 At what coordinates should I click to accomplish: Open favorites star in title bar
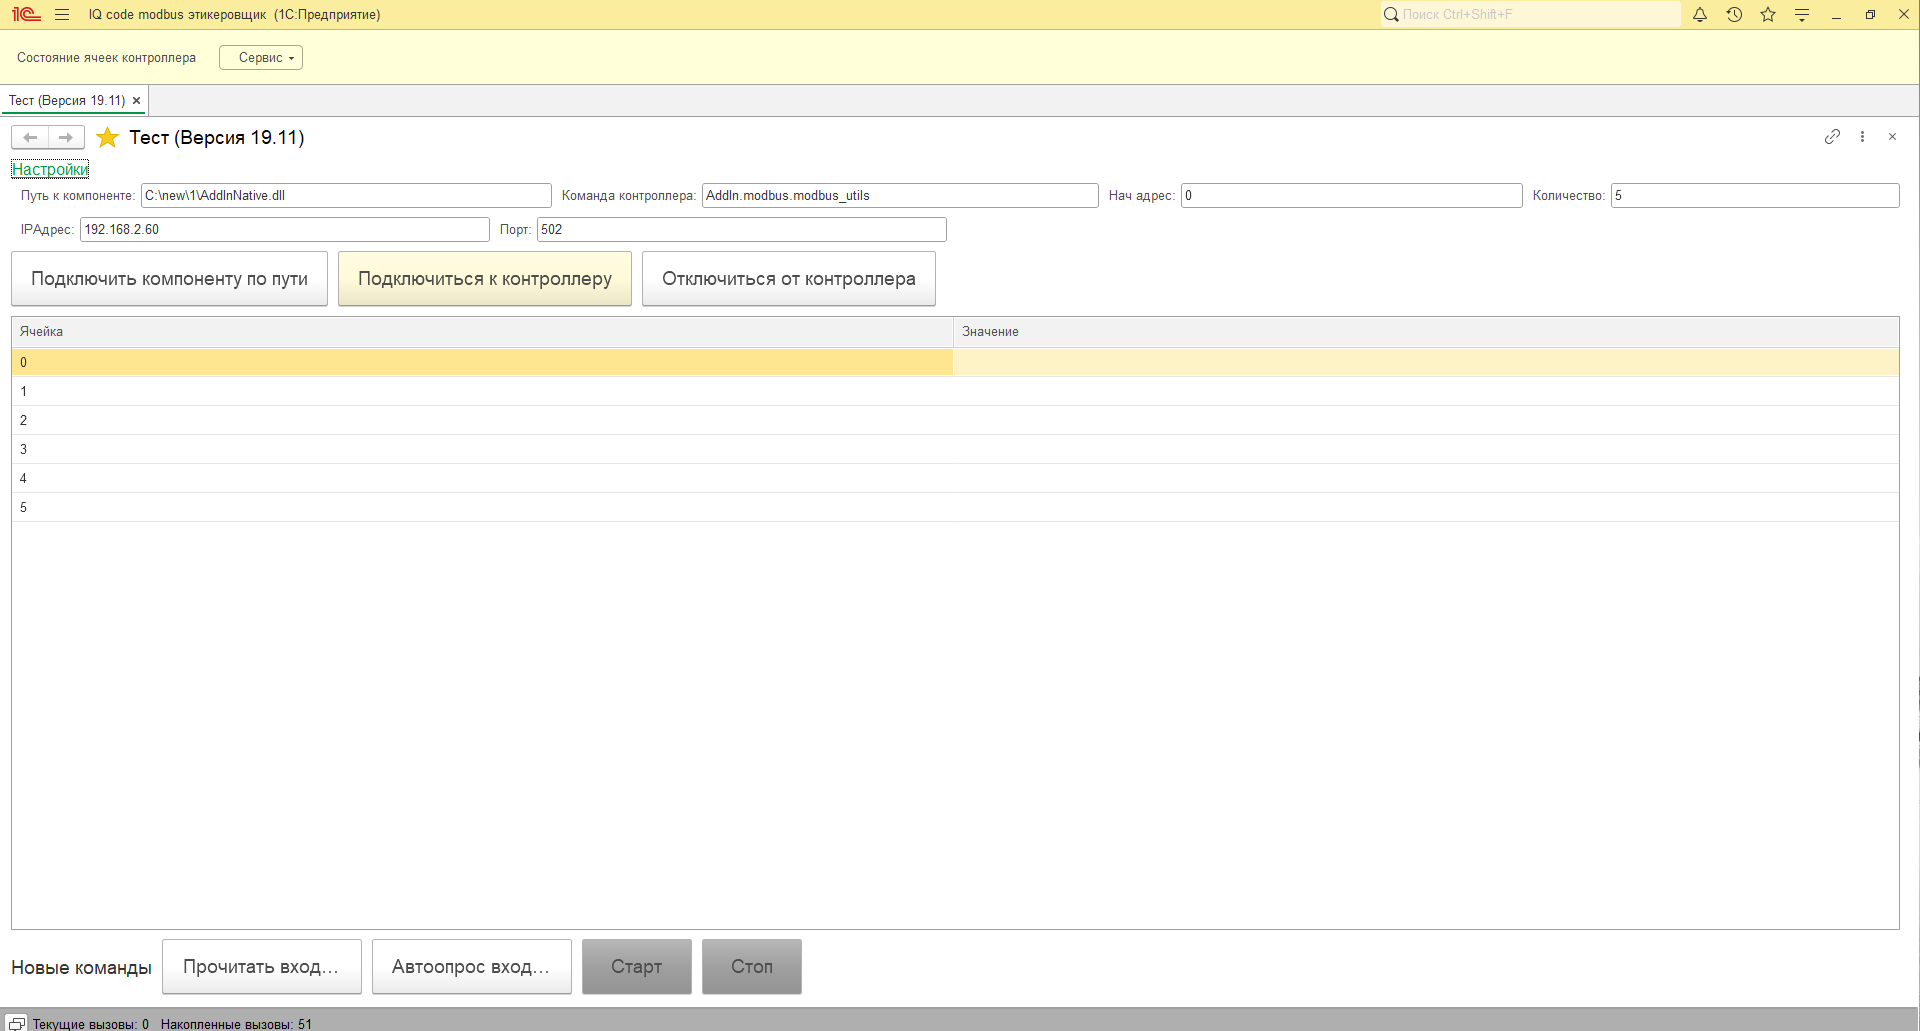coord(1768,15)
